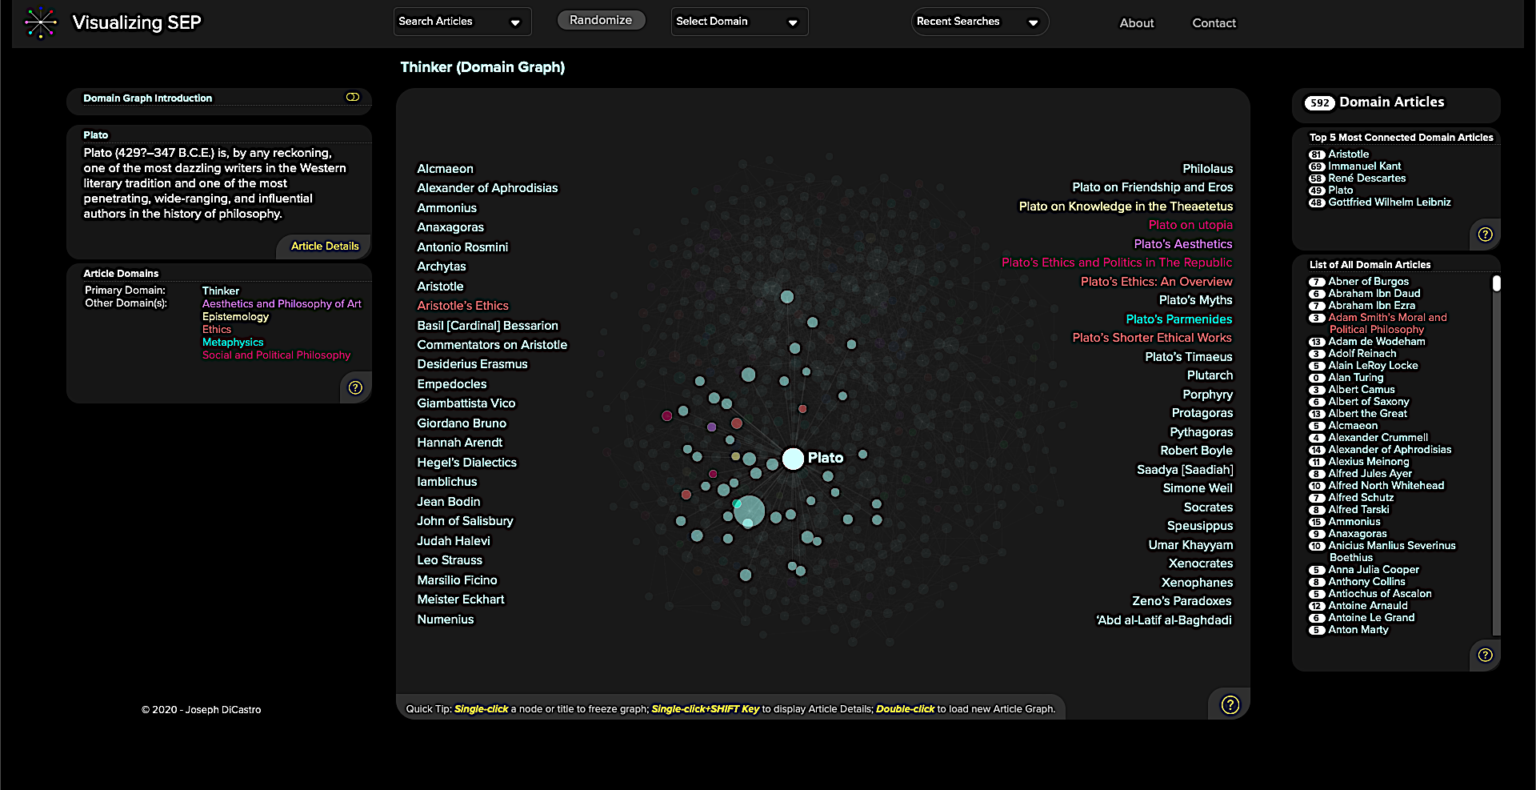Screen dimensions: 1536x790
Task: Open the Select Domain dropdown
Action: pyautogui.click(x=739, y=21)
